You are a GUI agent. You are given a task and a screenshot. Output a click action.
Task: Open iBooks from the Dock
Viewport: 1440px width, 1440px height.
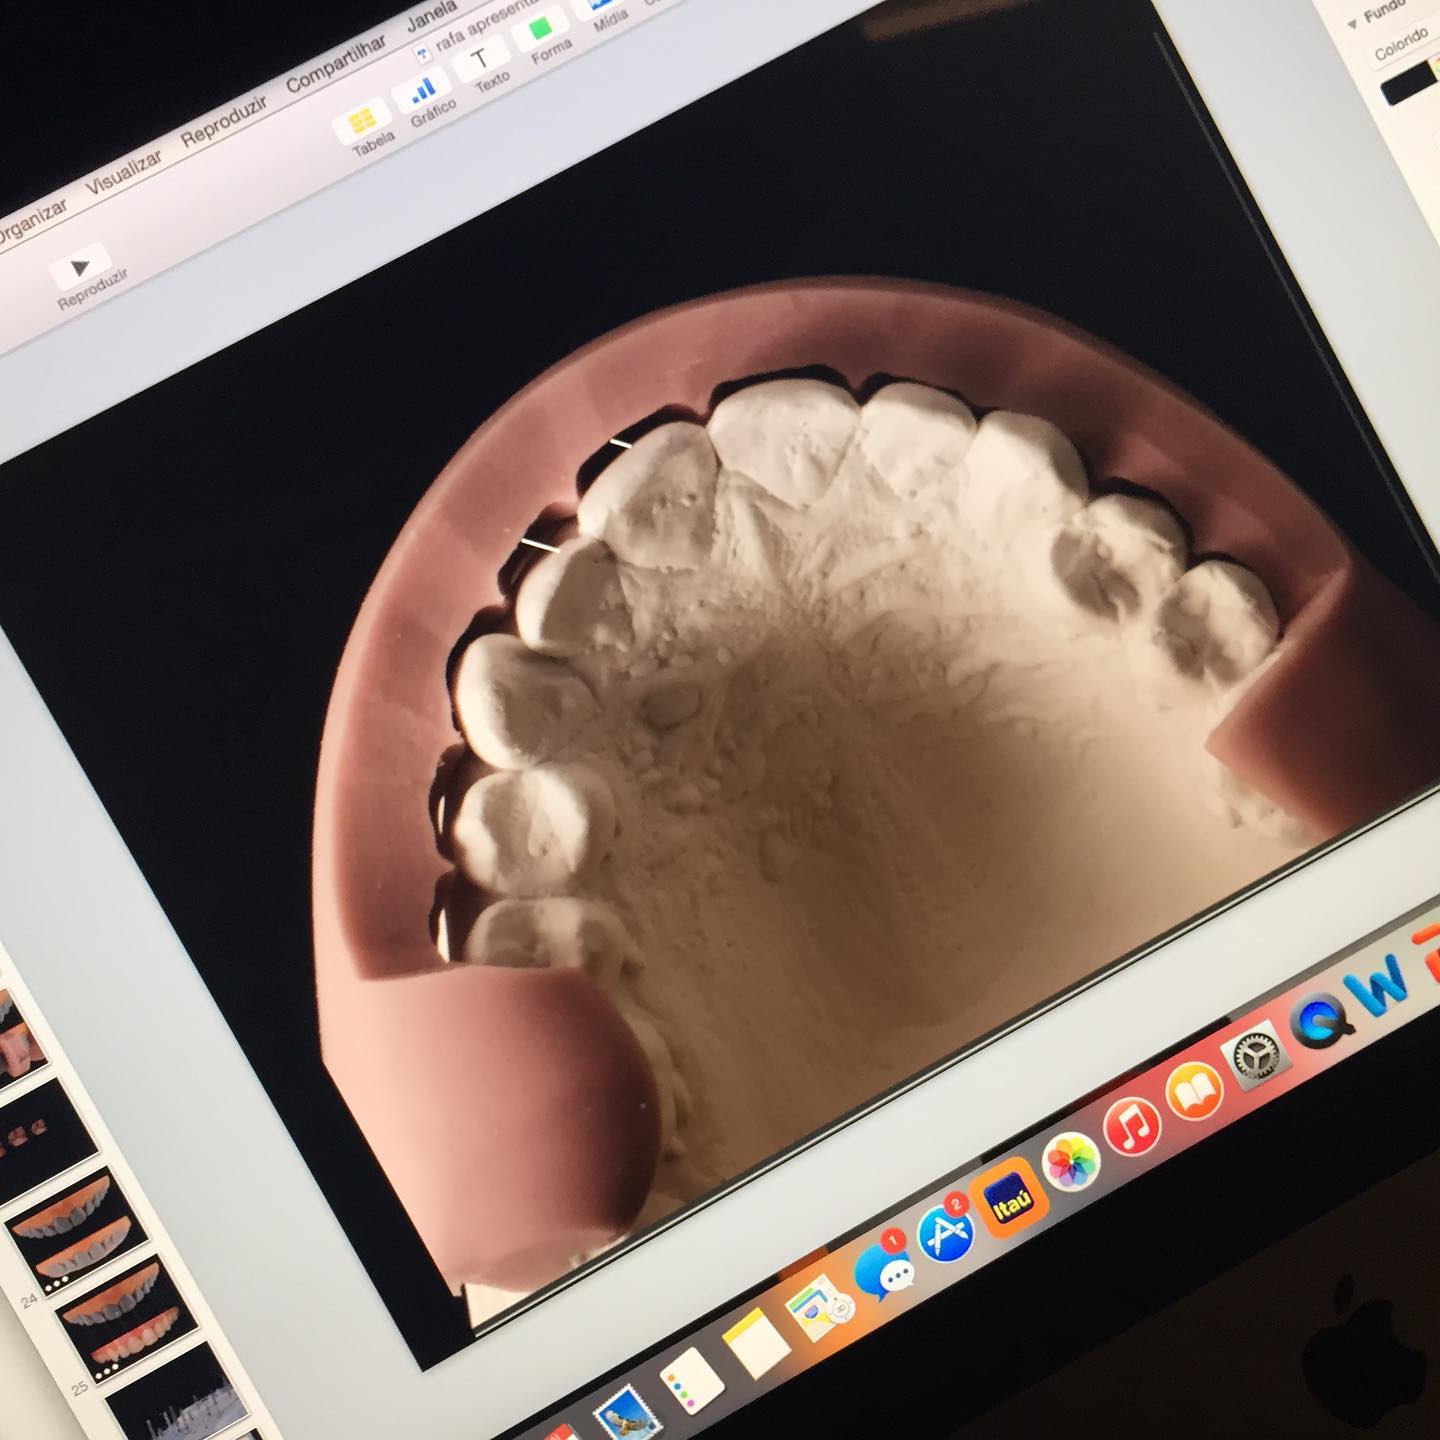tap(1193, 1091)
